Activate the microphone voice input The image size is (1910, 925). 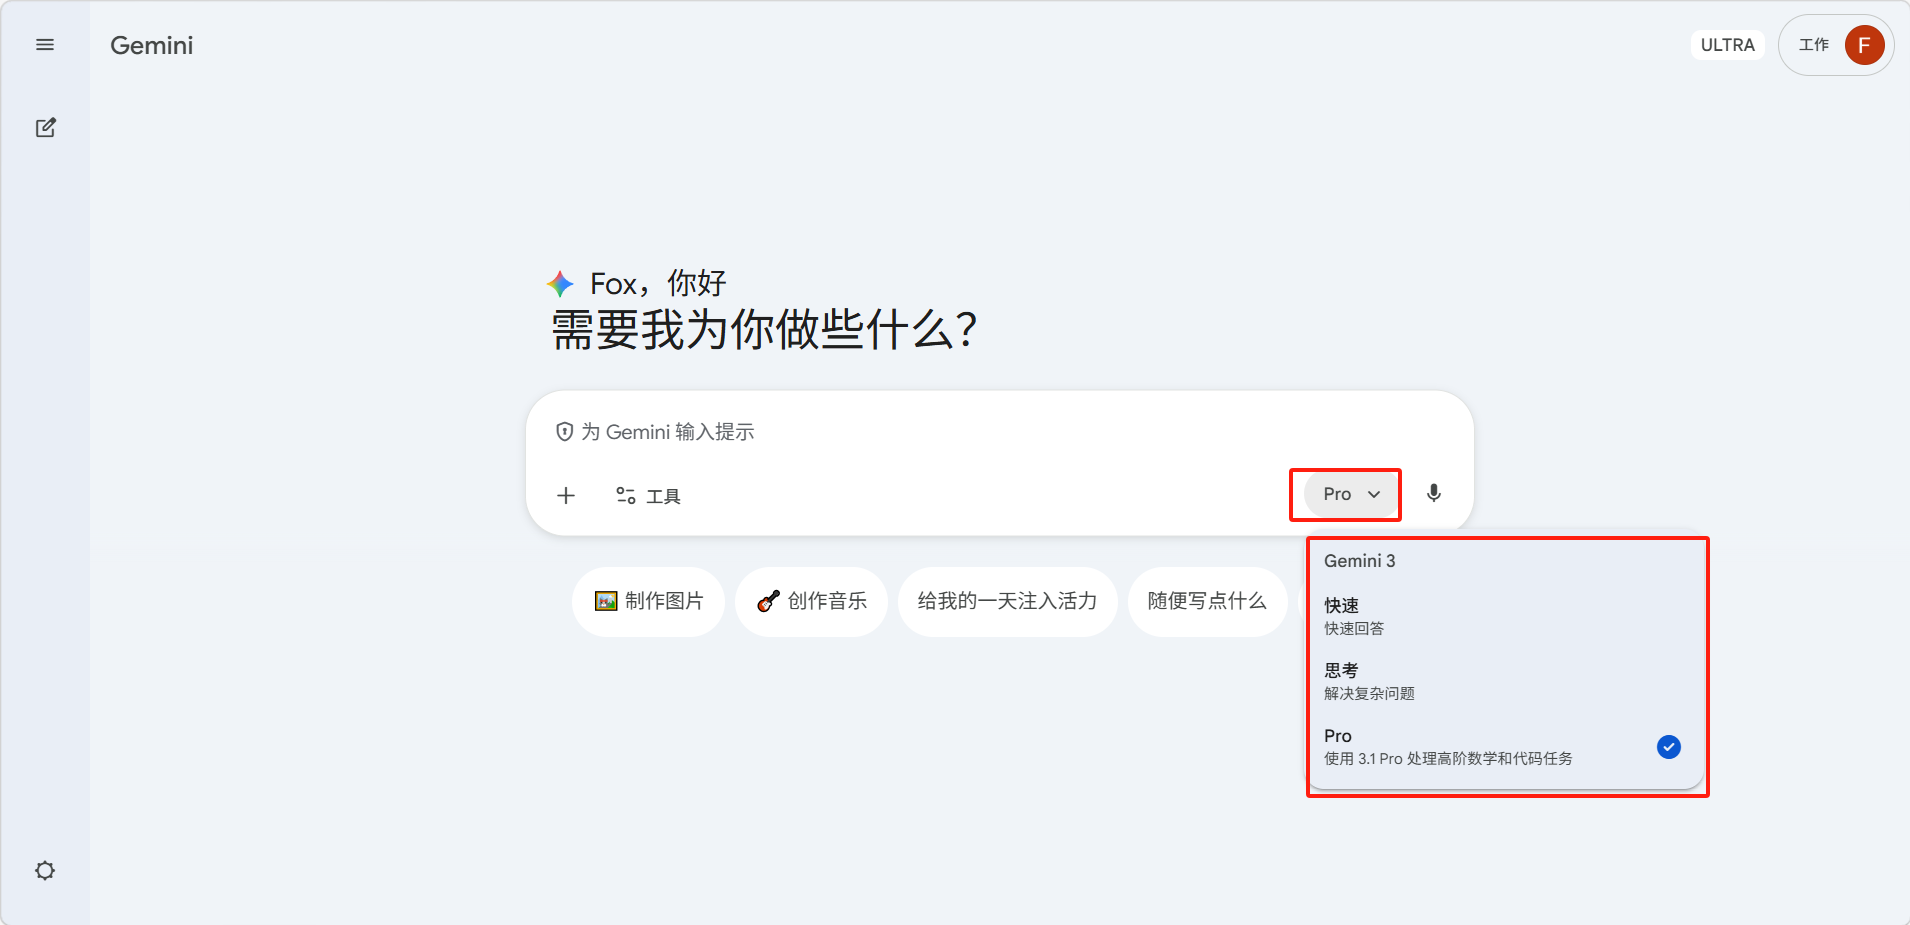(1434, 494)
